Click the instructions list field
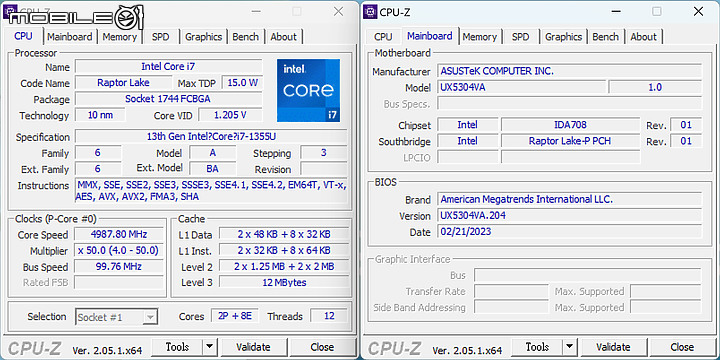Viewport: 720px width, 360px height. pos(211,191)
